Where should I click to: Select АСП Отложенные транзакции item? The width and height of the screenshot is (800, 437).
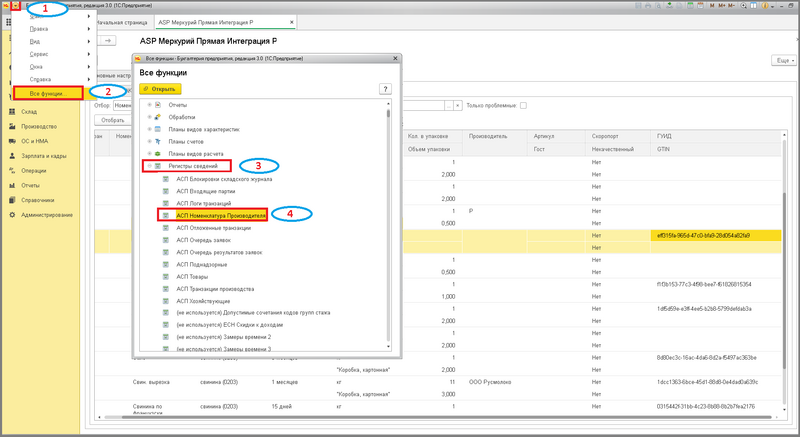point(213,228)
